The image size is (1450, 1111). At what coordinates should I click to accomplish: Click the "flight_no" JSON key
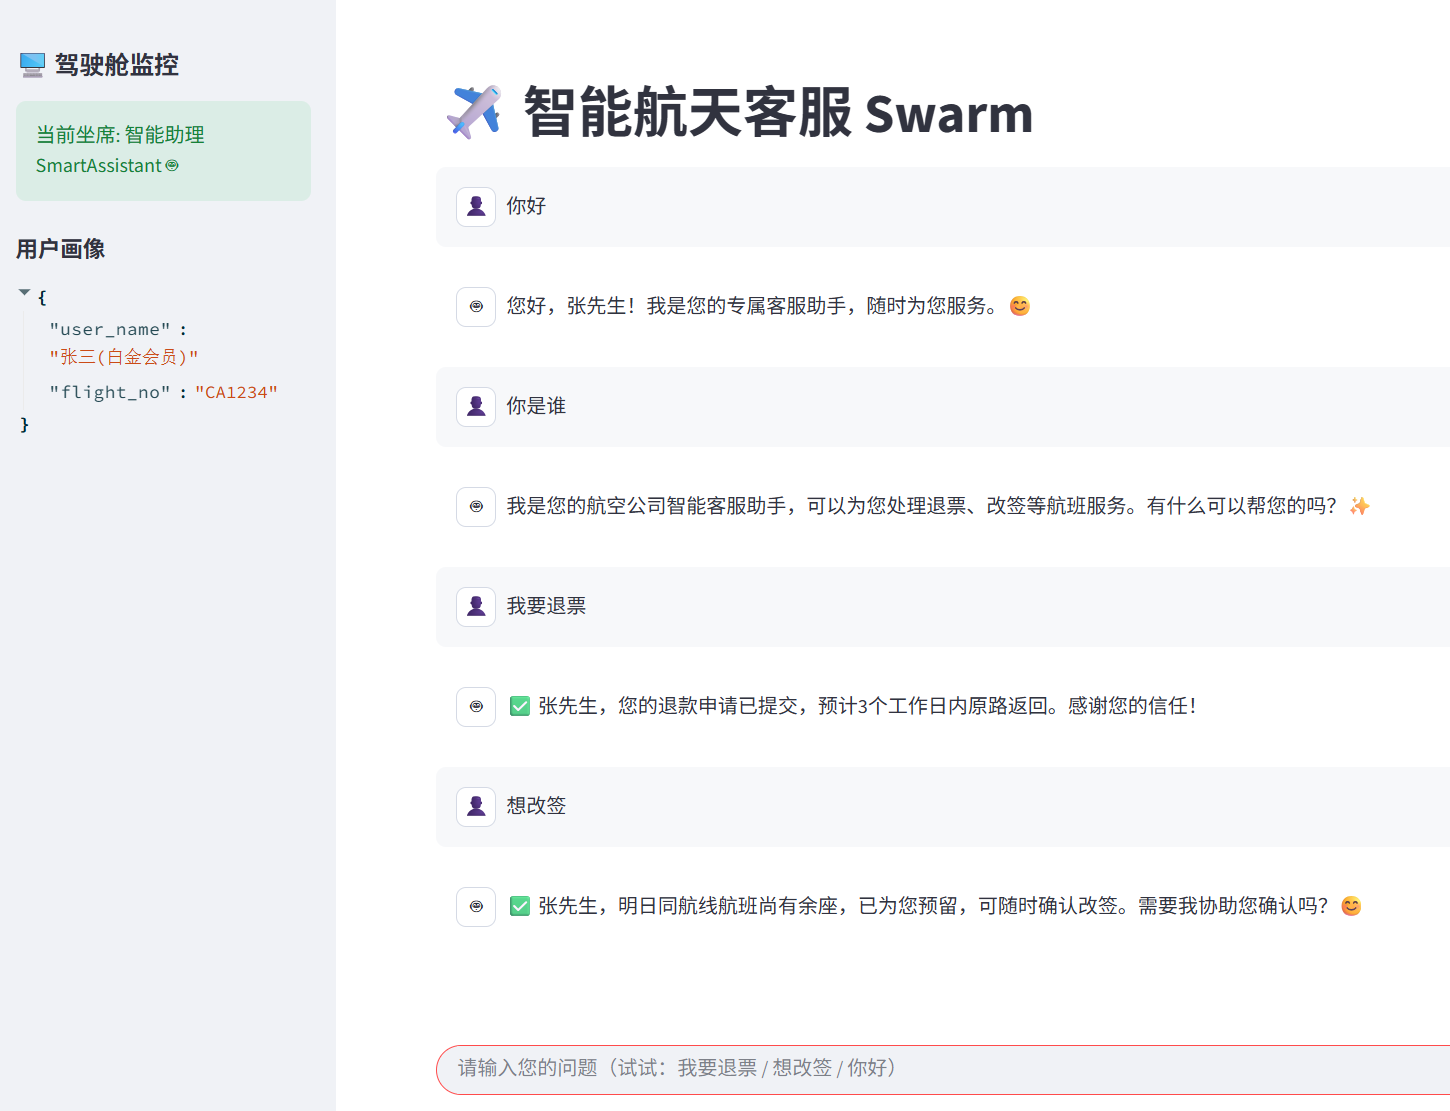[110, 392]
